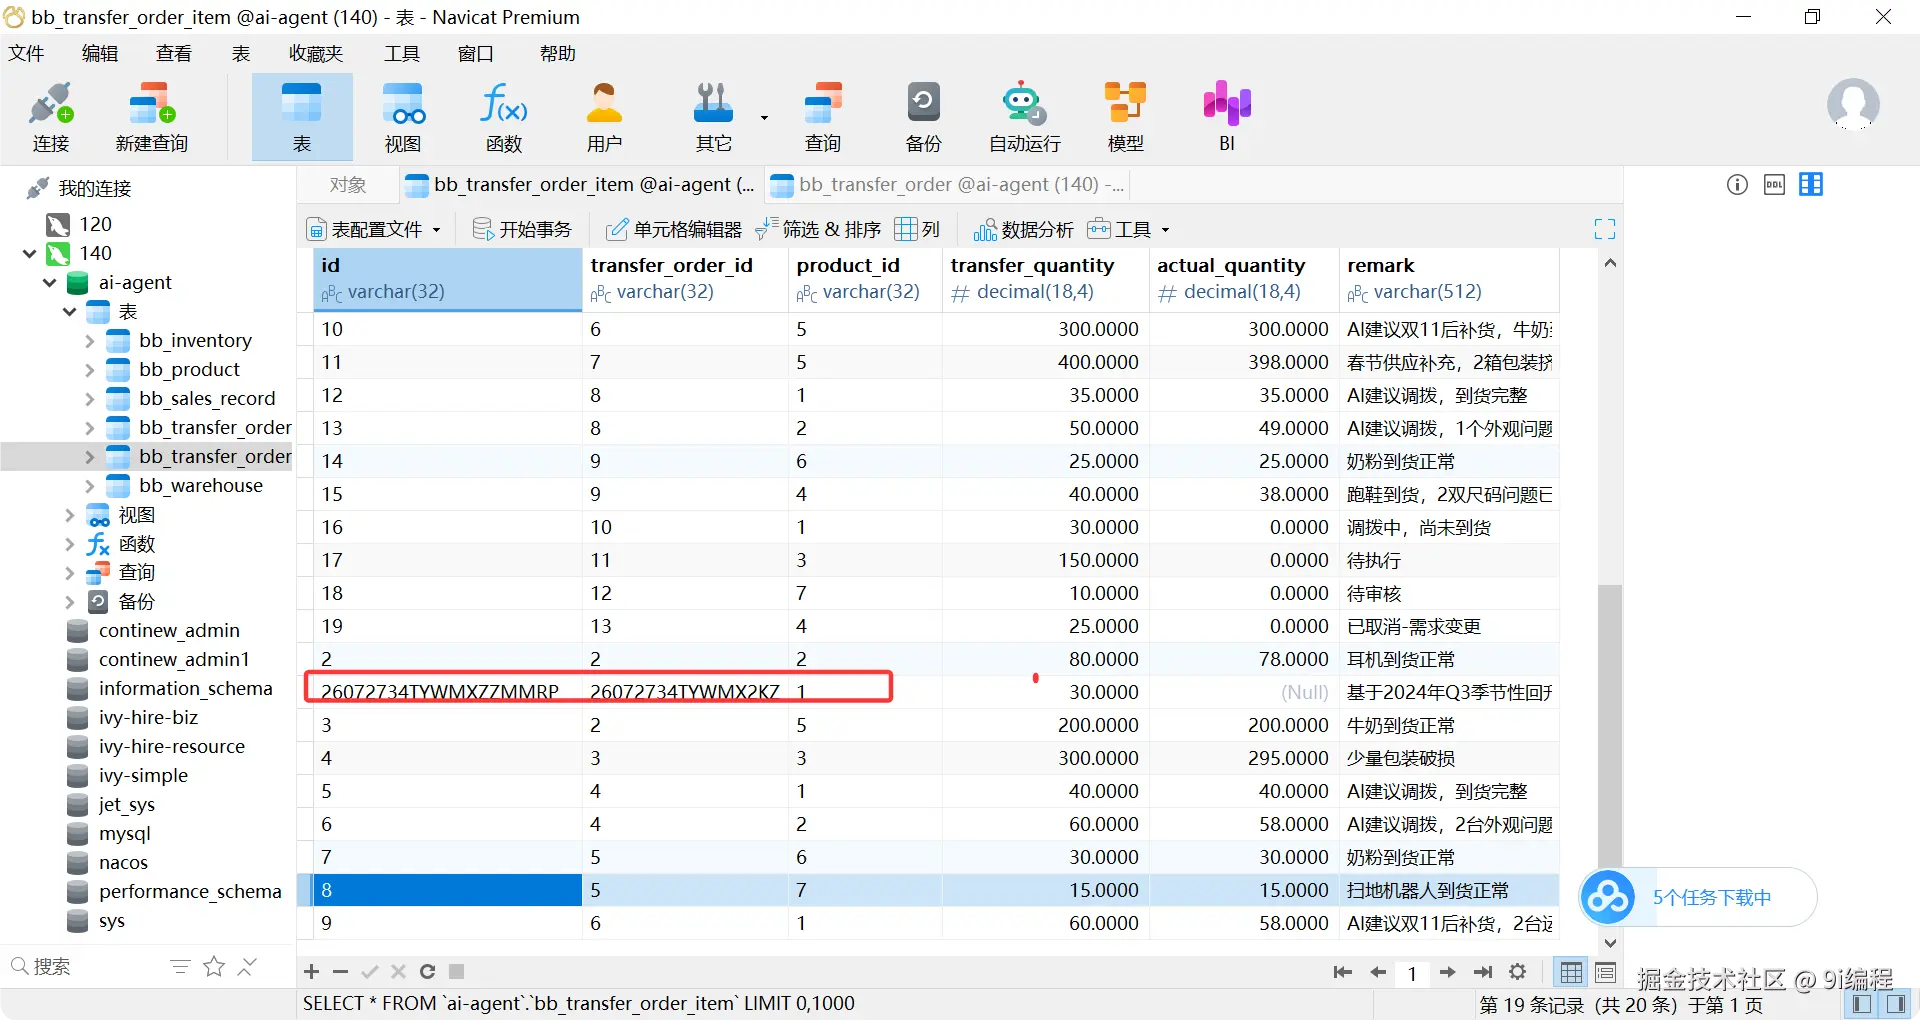Click the 其它 toolbar icon
This screenshot has width=1920, height=1020.
coord(713,117)
